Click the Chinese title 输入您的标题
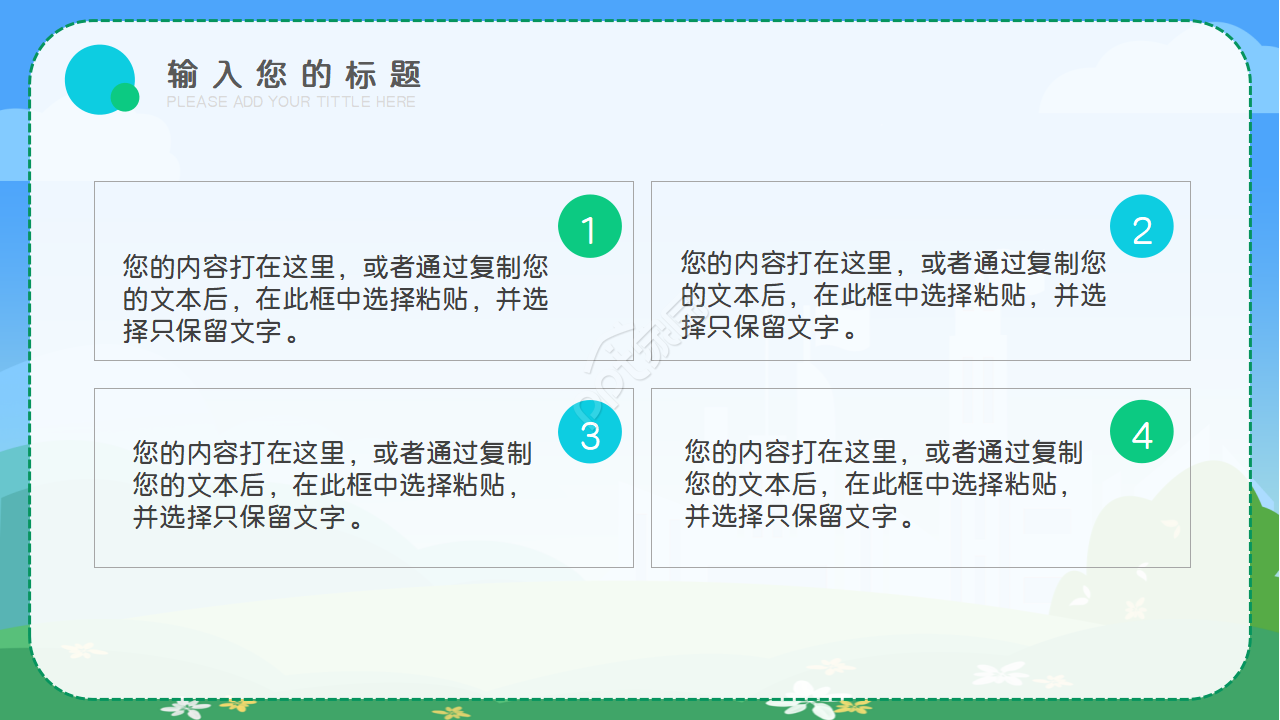The image size is (1280, 720). (x=295, y=74)
